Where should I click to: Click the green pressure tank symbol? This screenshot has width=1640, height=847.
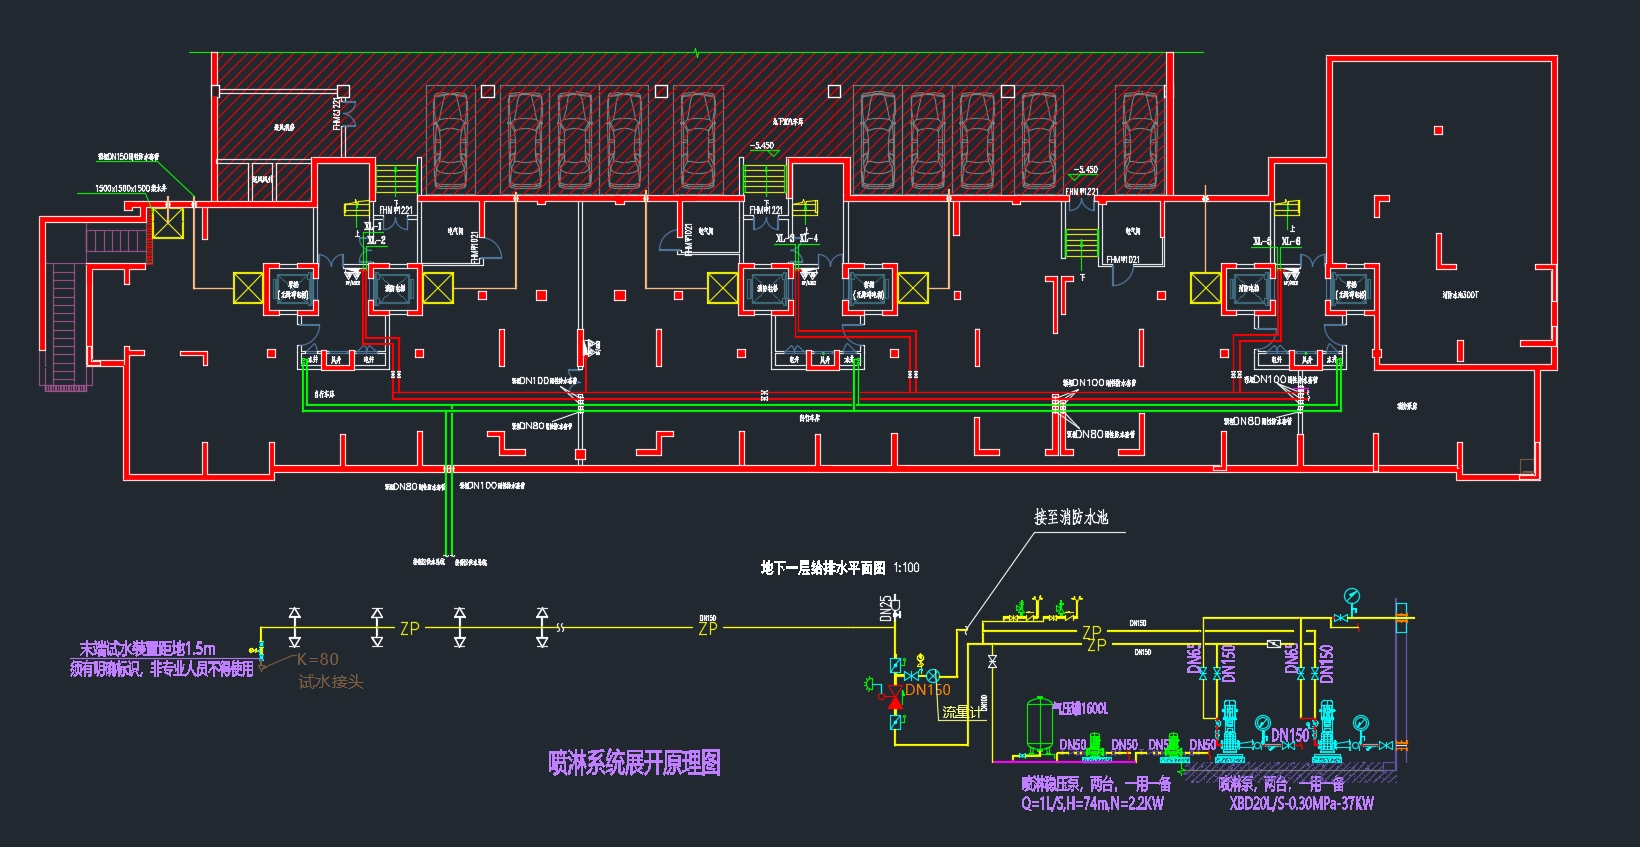(1040, 724)
